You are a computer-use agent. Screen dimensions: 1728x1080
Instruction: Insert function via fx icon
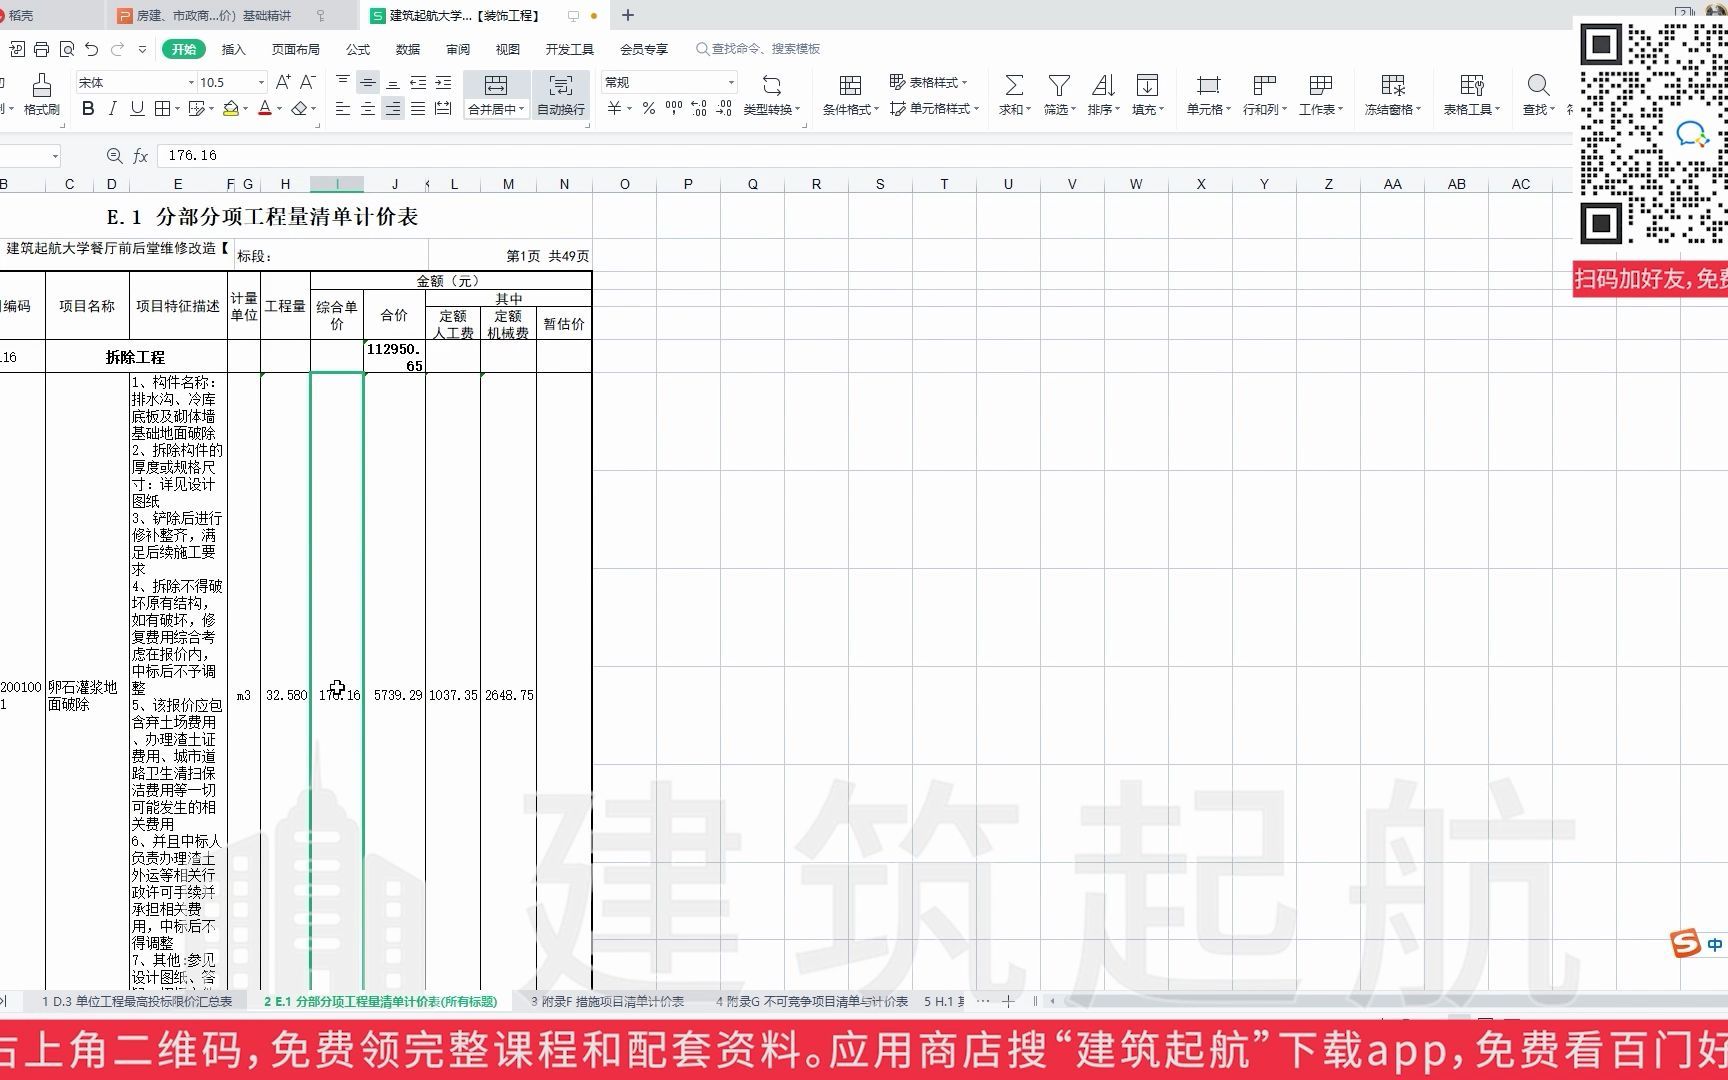(141, 156)
